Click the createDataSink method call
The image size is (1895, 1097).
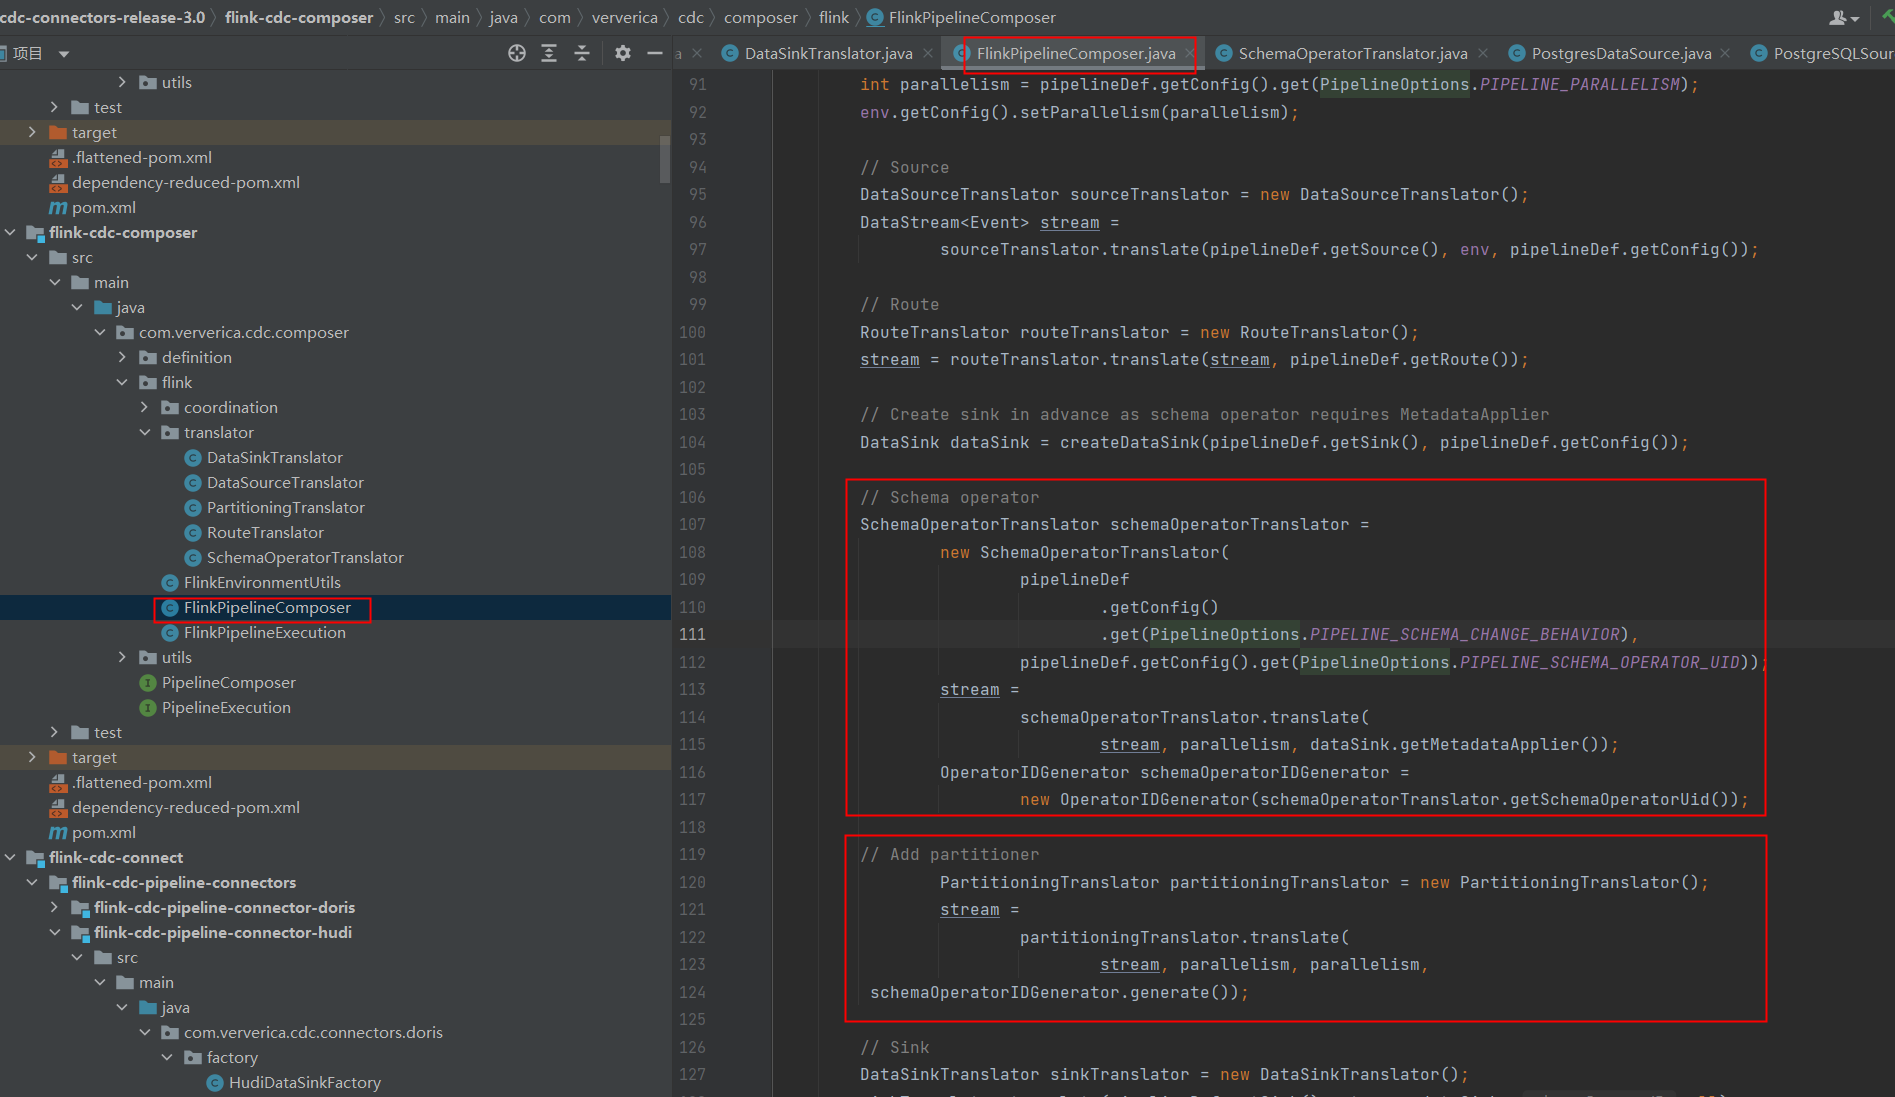pos(1129,442)
